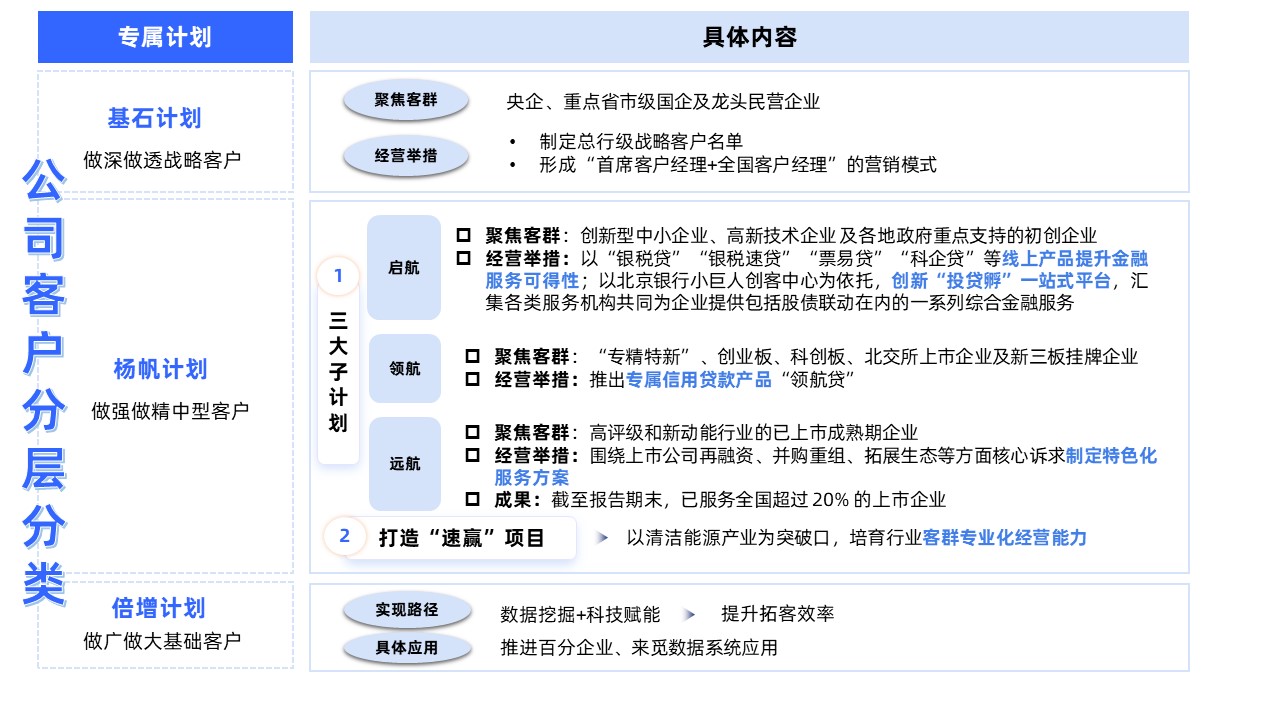
Task: Check the 聚焦客群 checkbox under 启航
Action: [461, 238]
